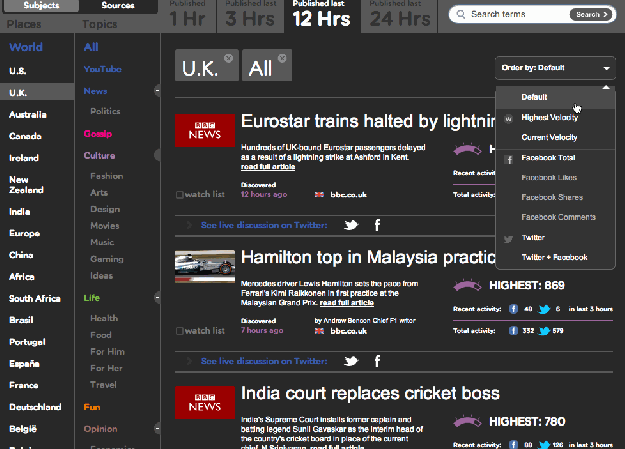Image resolution: width=625 pixels, height=449 pixels.
Task: Check watch list box for Hamilton story
Action: [x=179, y=330]
